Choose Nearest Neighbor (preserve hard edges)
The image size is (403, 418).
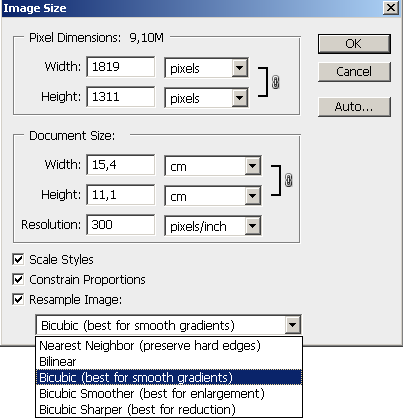(169, 346)
